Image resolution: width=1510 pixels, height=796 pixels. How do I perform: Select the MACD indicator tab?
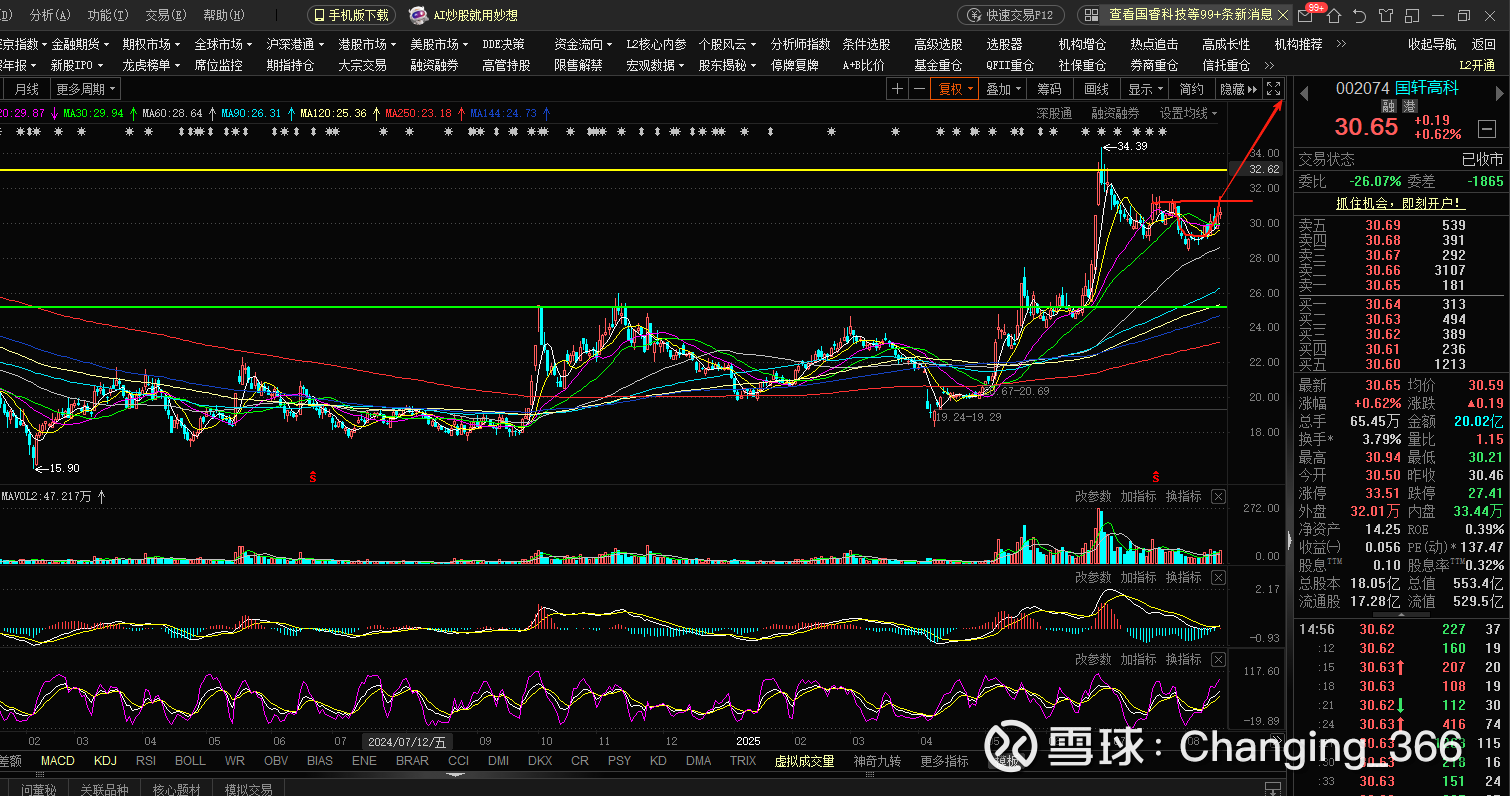(58, 761)
